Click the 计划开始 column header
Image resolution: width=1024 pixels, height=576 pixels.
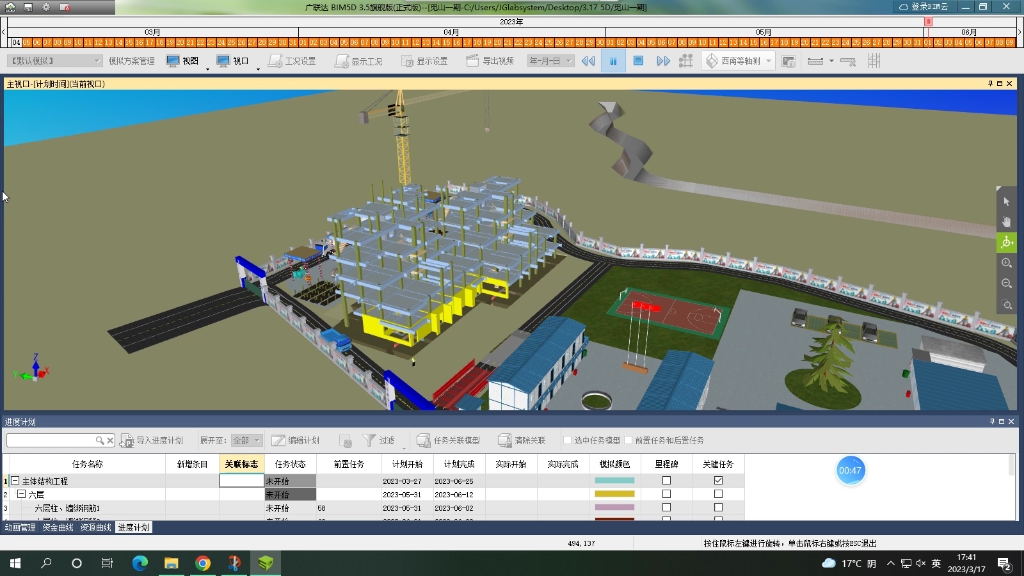point(407,464)
